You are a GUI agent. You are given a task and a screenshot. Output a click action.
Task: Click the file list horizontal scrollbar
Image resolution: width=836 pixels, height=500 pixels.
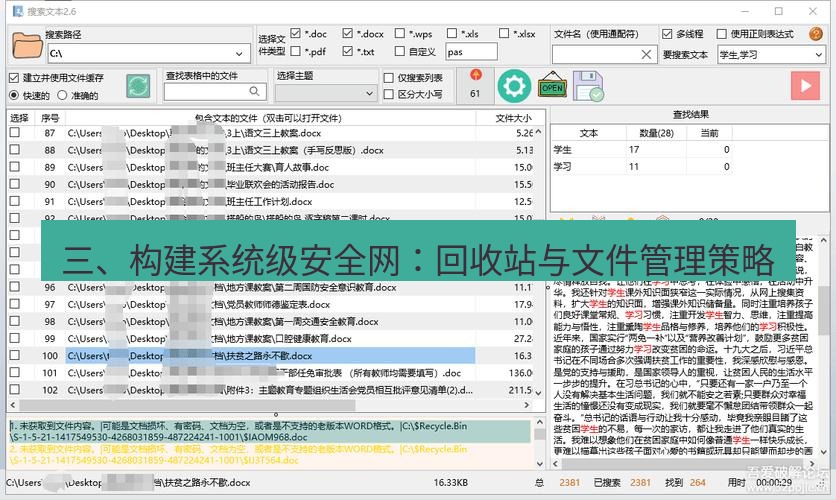pyautogui.click(x=187, y=405)
